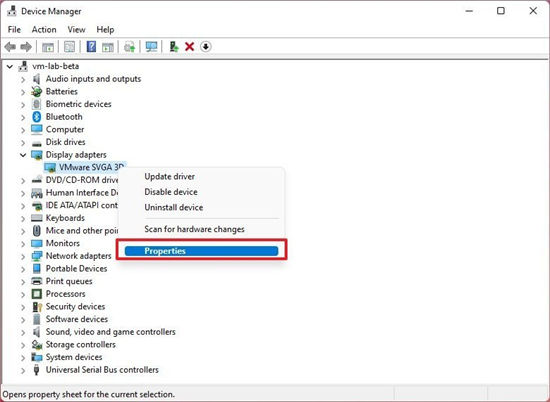The height and width of the screenshot is (402, 550).
Task: Expand Universal Serial Bus controllers
Action: 23,370
